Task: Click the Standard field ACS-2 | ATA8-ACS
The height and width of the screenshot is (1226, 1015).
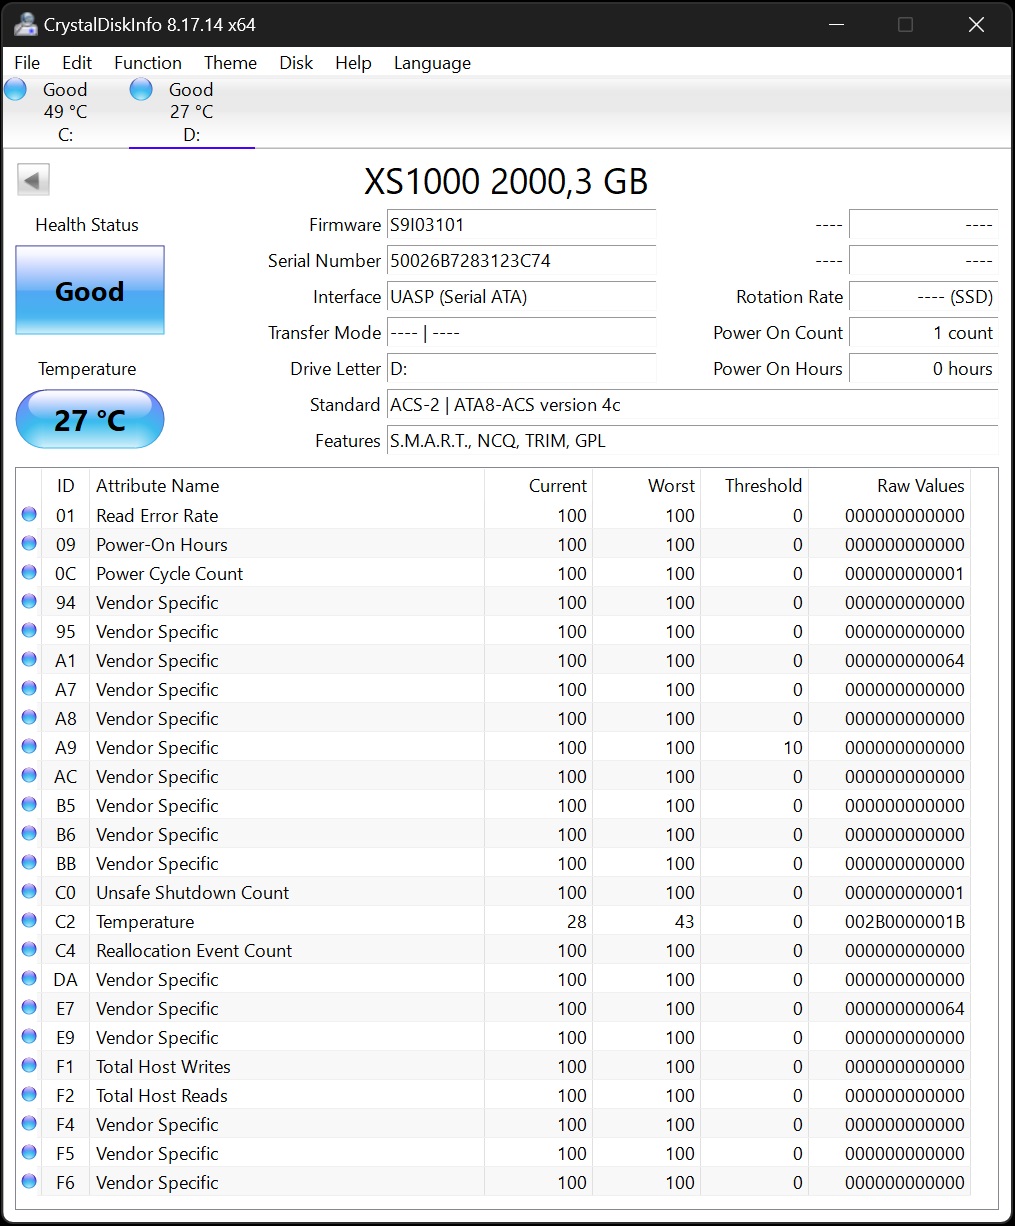Action: click(692, 405)
